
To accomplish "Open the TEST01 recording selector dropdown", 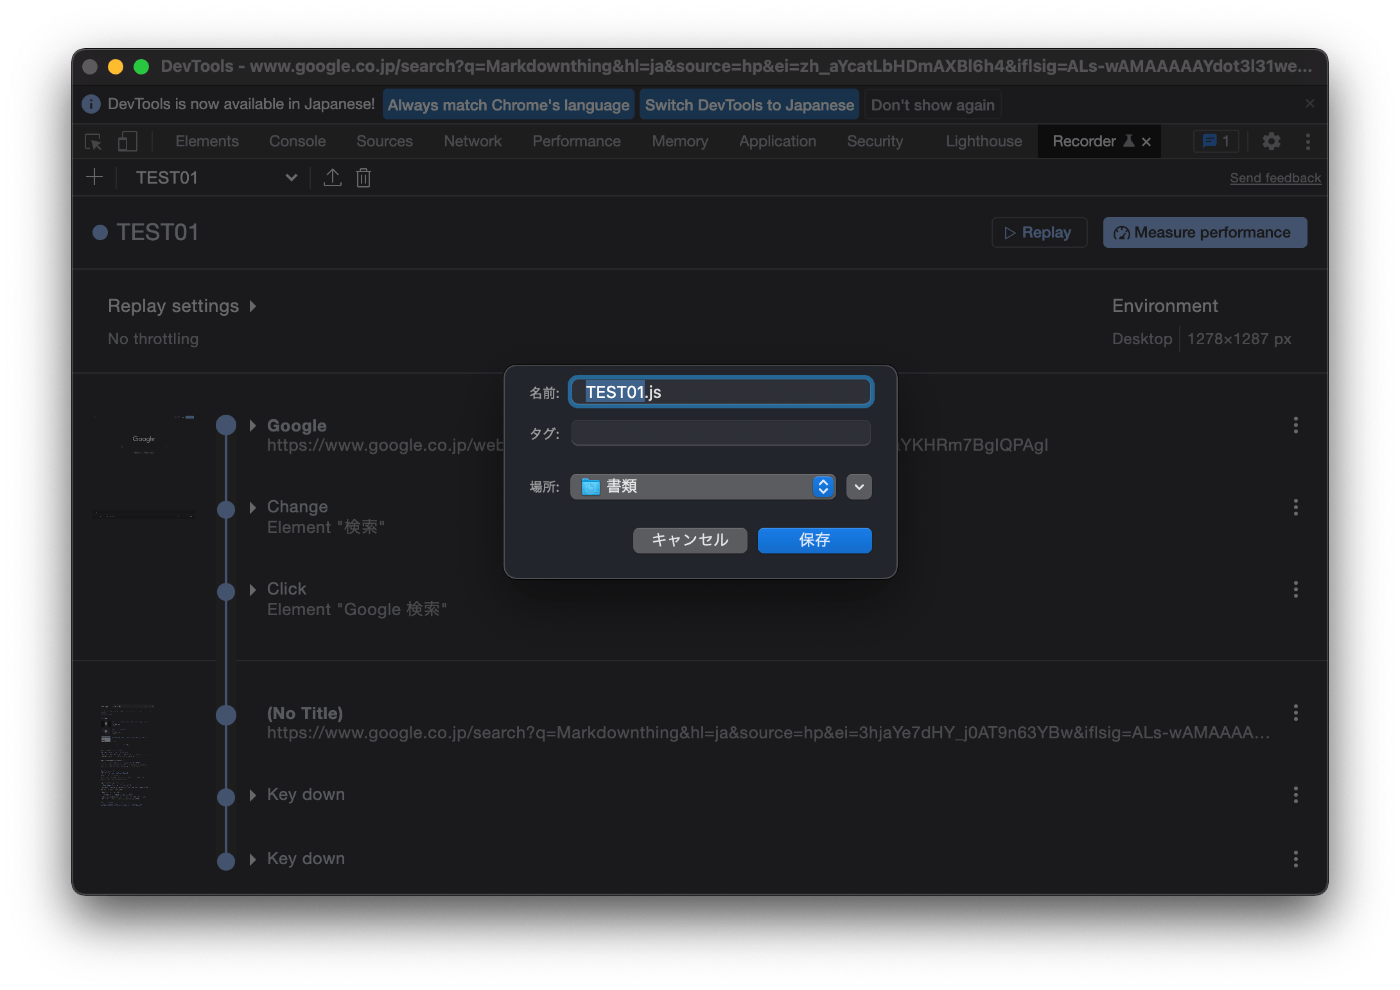I will (x=216, y=177).
